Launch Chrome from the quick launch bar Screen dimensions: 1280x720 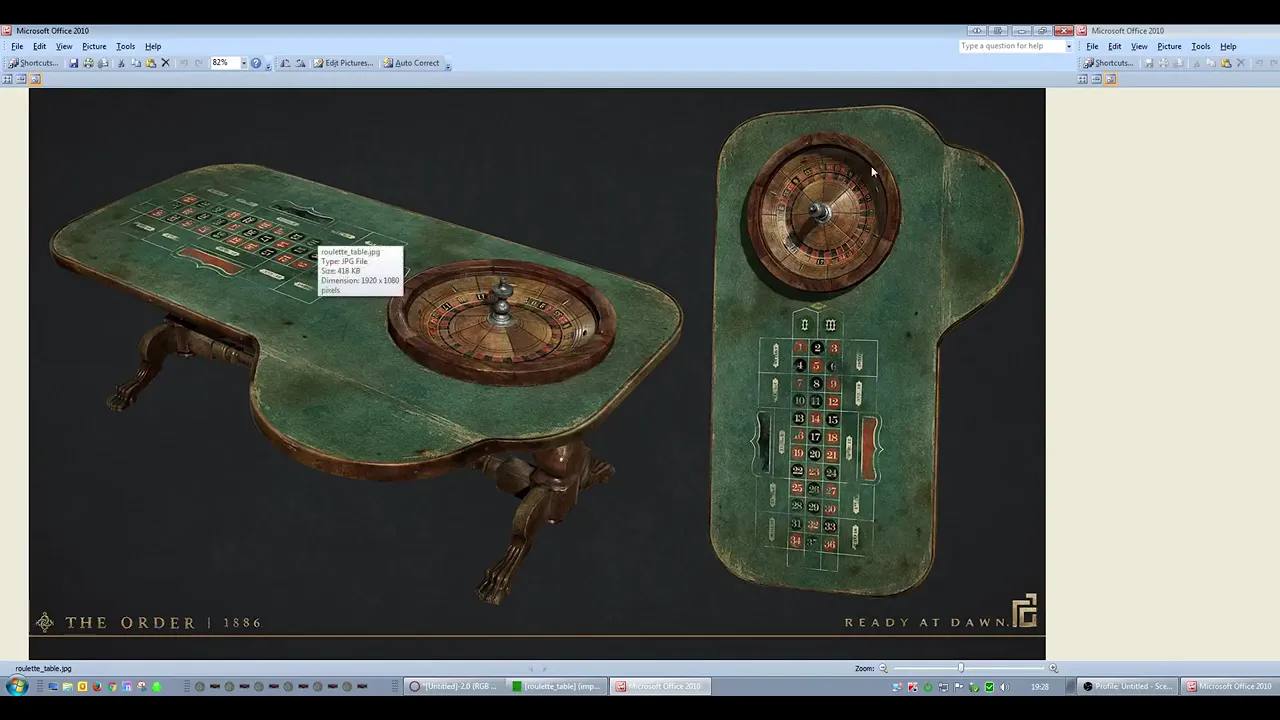click(112, 686)
